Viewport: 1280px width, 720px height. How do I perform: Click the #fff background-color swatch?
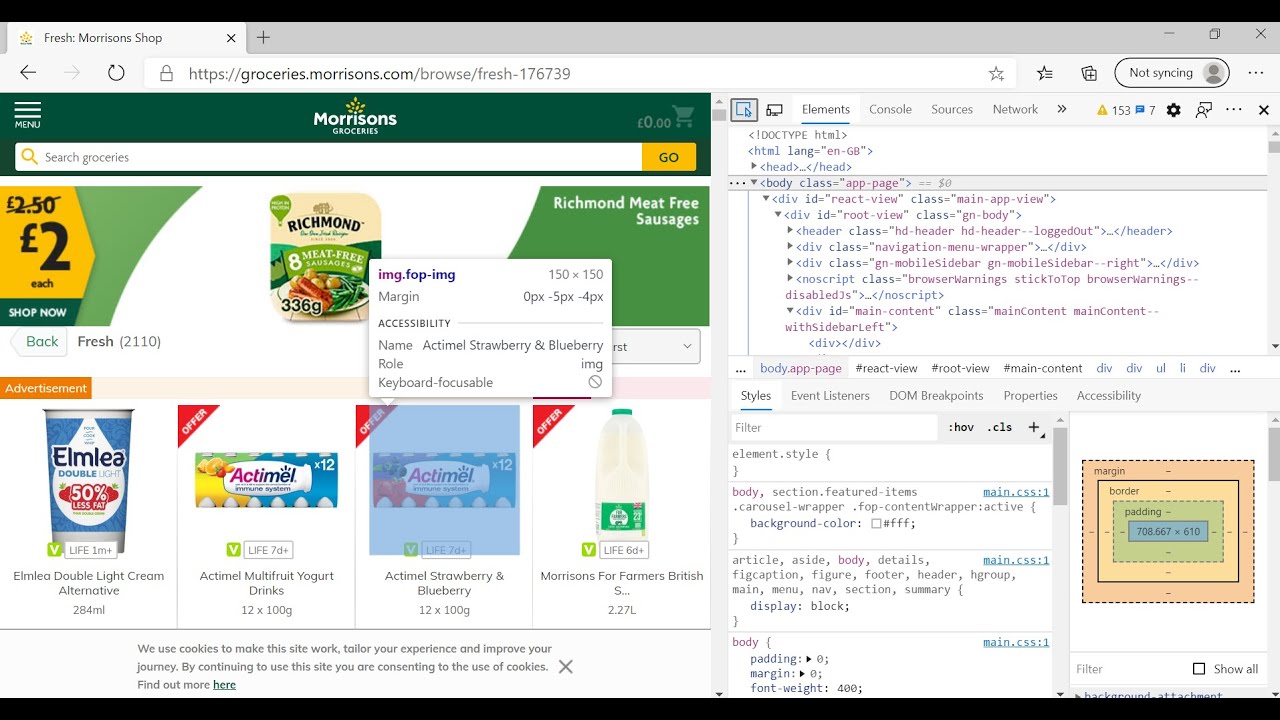tap(876, 524)
